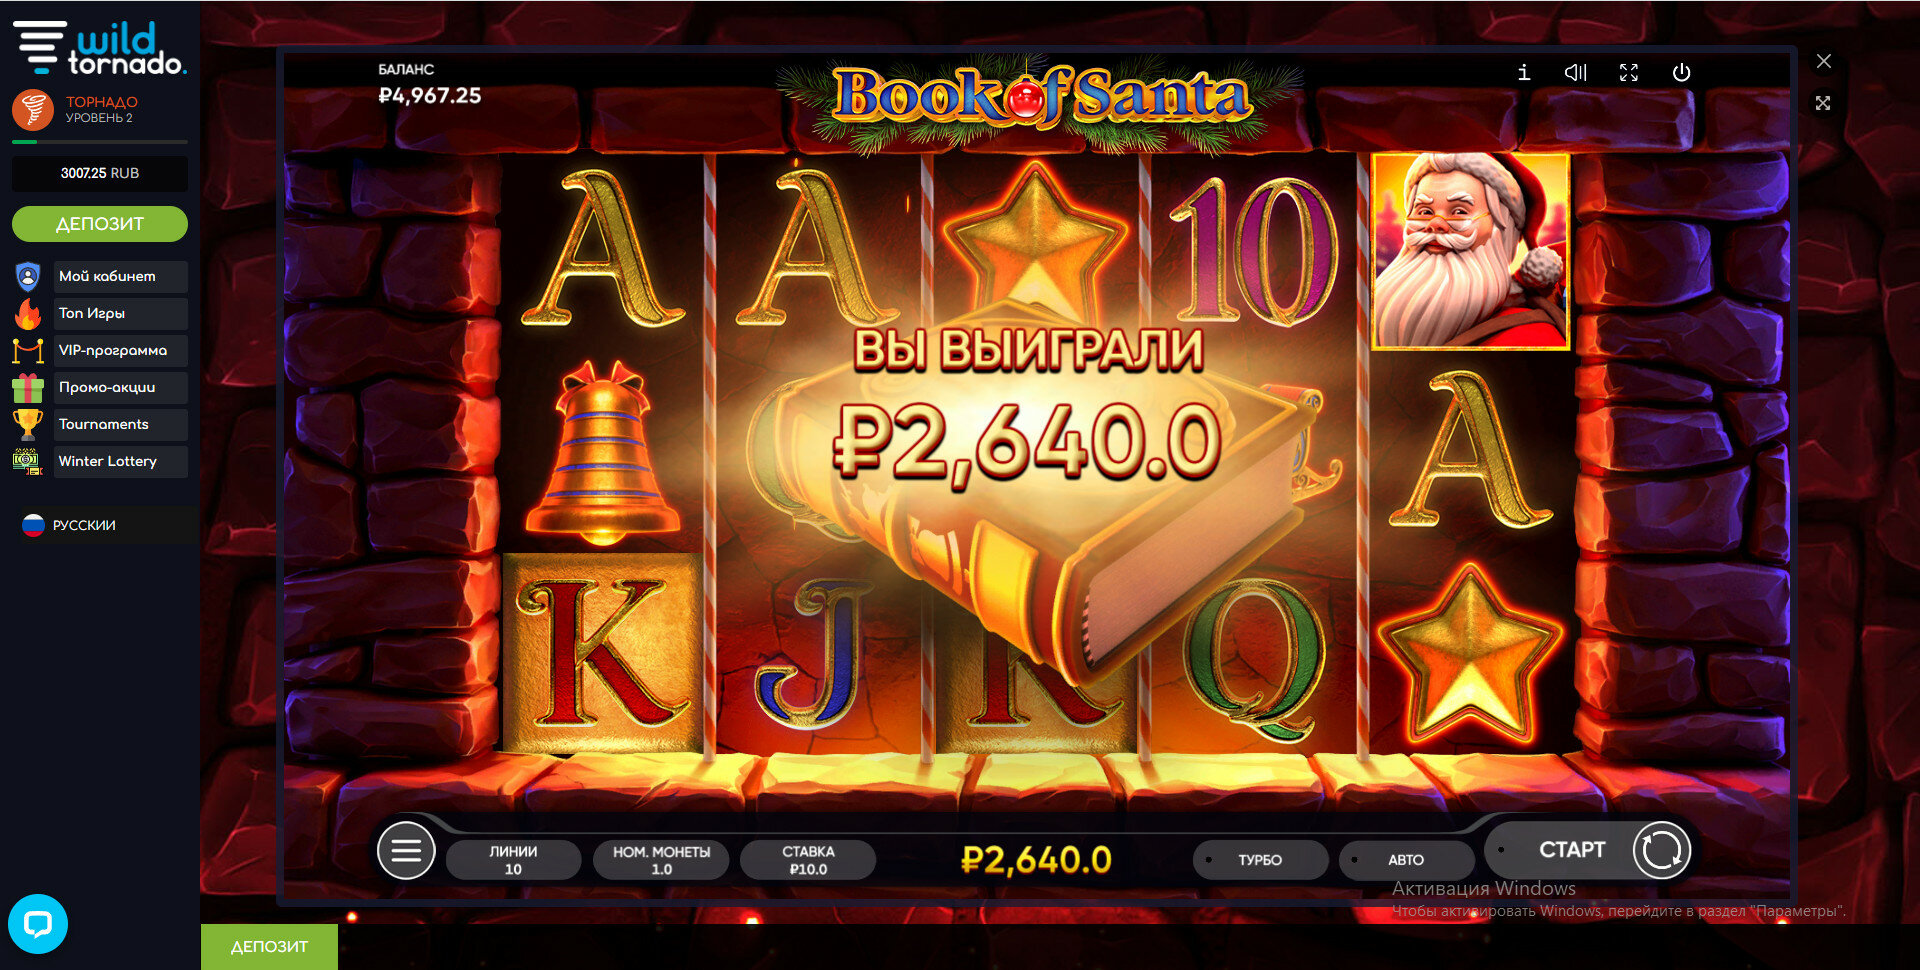Open the live chat bubble
The width and height of the screenshot is (1920, 970).
[38, 923]
